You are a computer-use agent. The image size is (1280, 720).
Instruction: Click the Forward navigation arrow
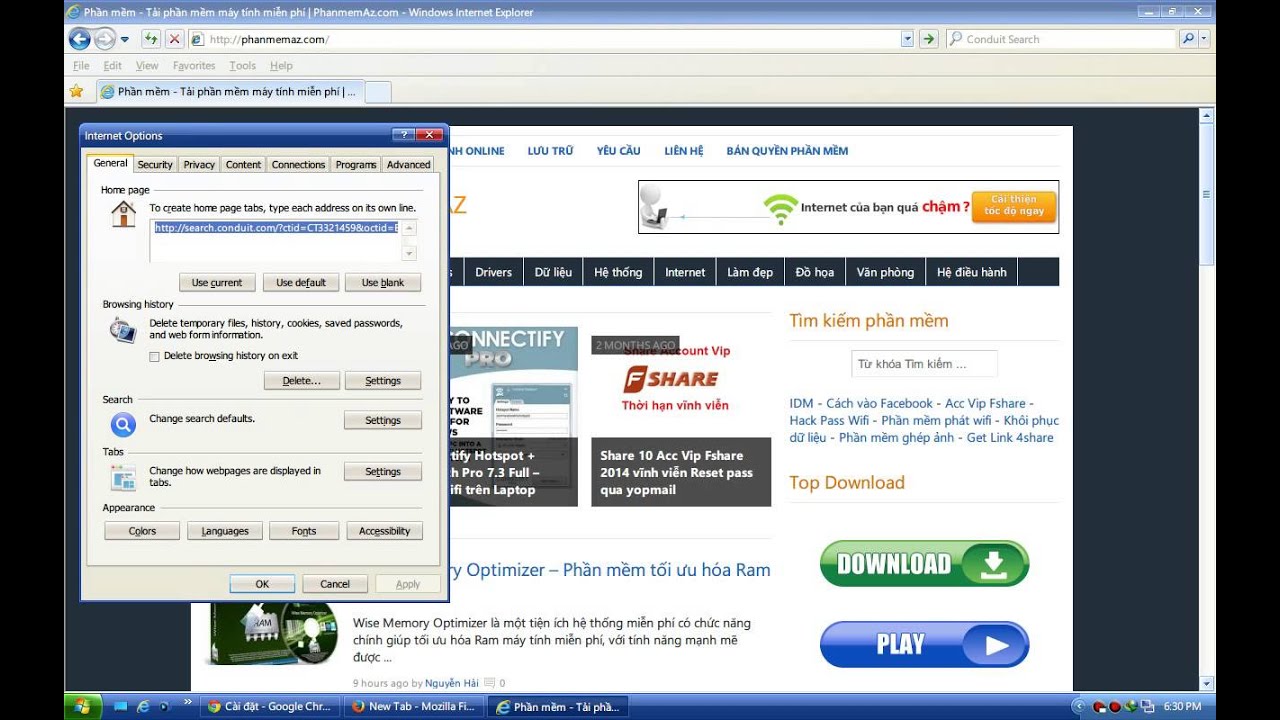pos(105,39)
